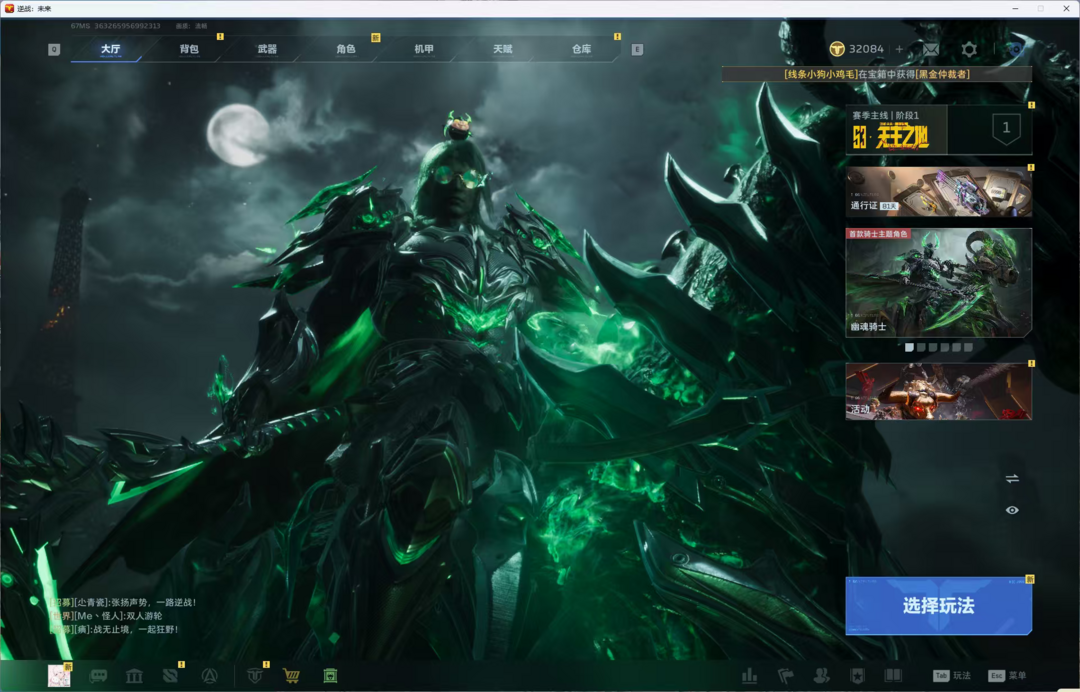Click the green container icon
Image resolution: width=1080 pixels, height=692 pixels.
(330, 676)
